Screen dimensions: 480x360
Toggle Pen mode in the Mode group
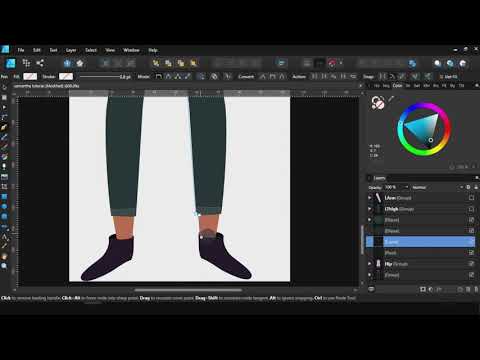click(159, 77)
